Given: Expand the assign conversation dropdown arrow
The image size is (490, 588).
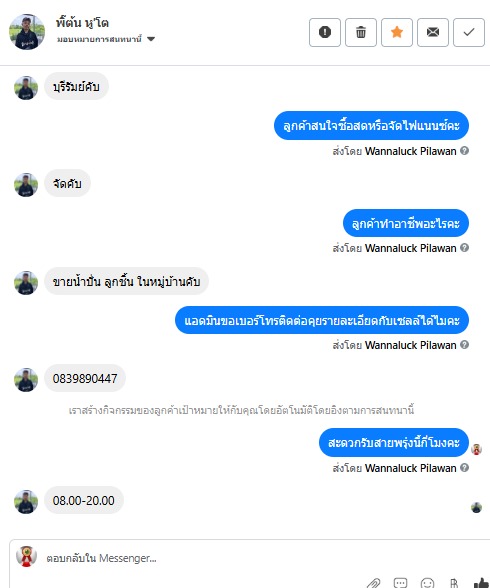Looking at the screenshot, I should tap(151, 39).
